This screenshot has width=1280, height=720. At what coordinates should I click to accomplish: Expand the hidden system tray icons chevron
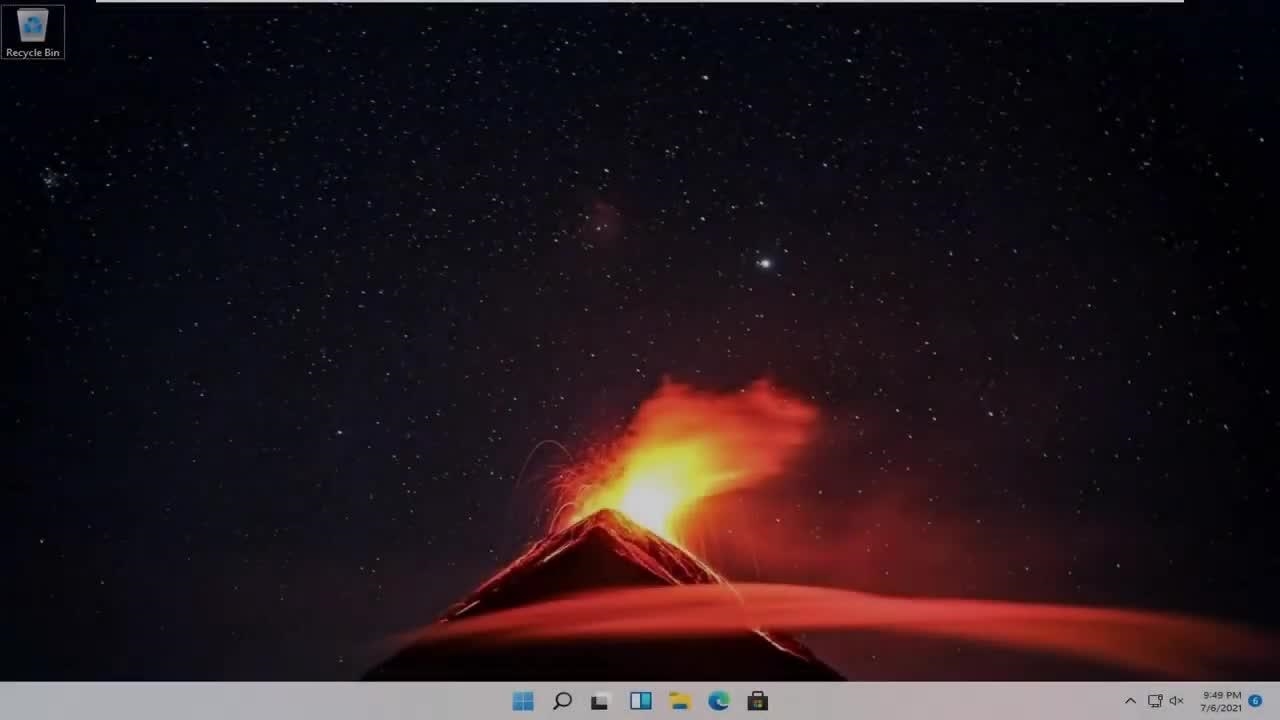[x=1130, y=701]
